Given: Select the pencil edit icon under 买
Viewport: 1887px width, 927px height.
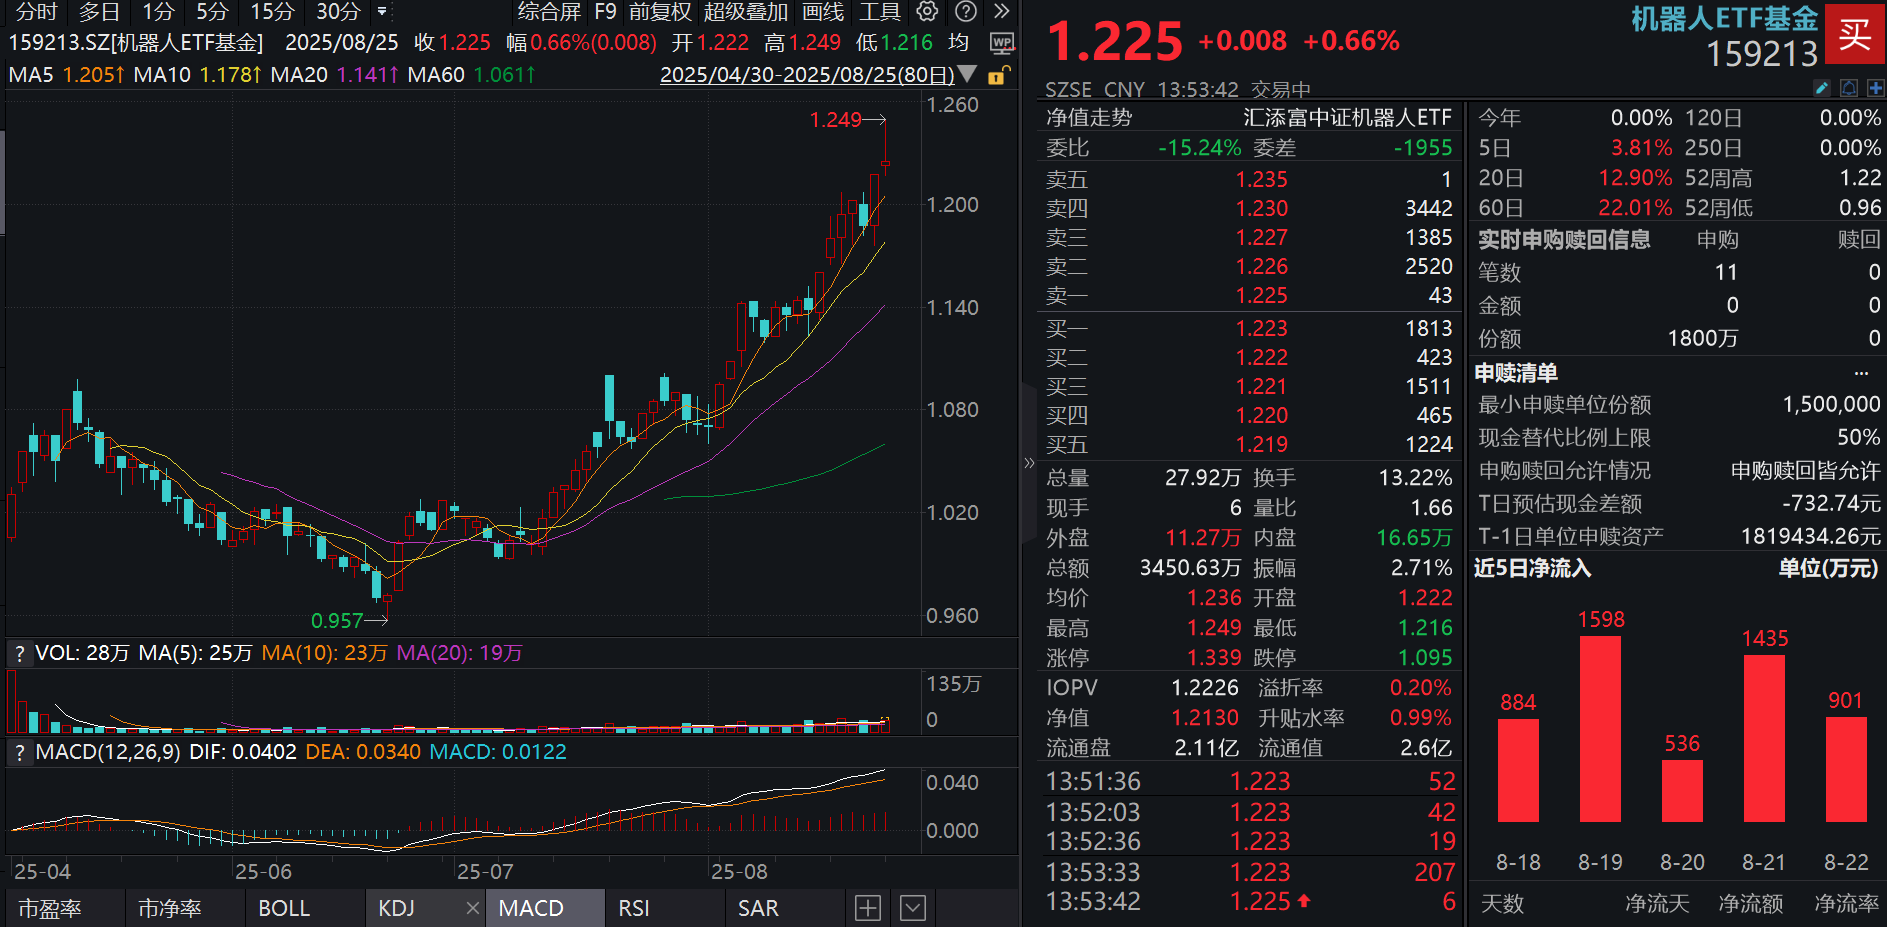Looking at the screenshot, I should 1822,88.
